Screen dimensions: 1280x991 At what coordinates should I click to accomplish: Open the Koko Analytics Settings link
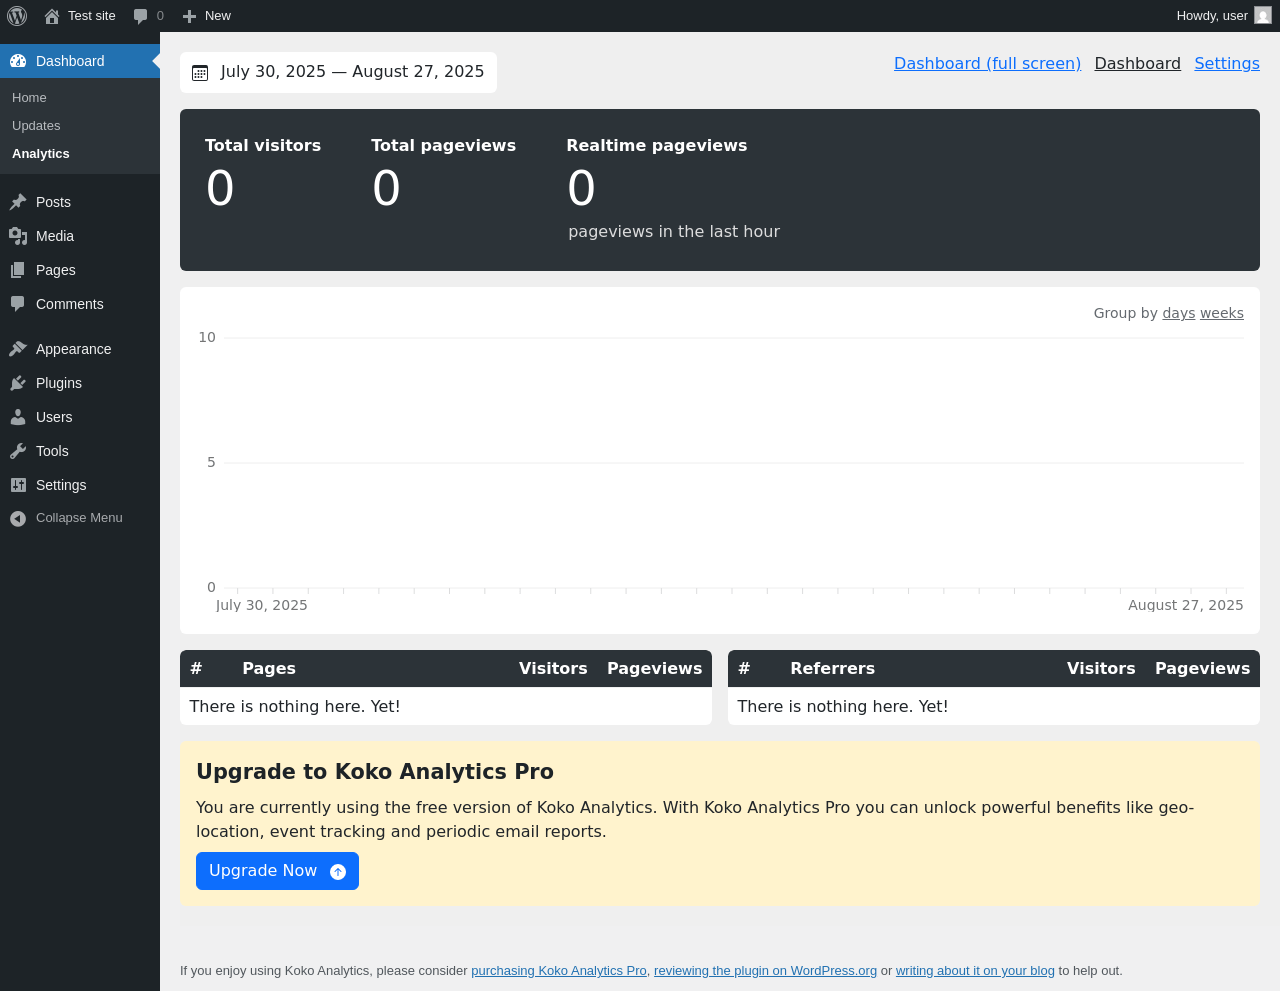[1227, 63]
